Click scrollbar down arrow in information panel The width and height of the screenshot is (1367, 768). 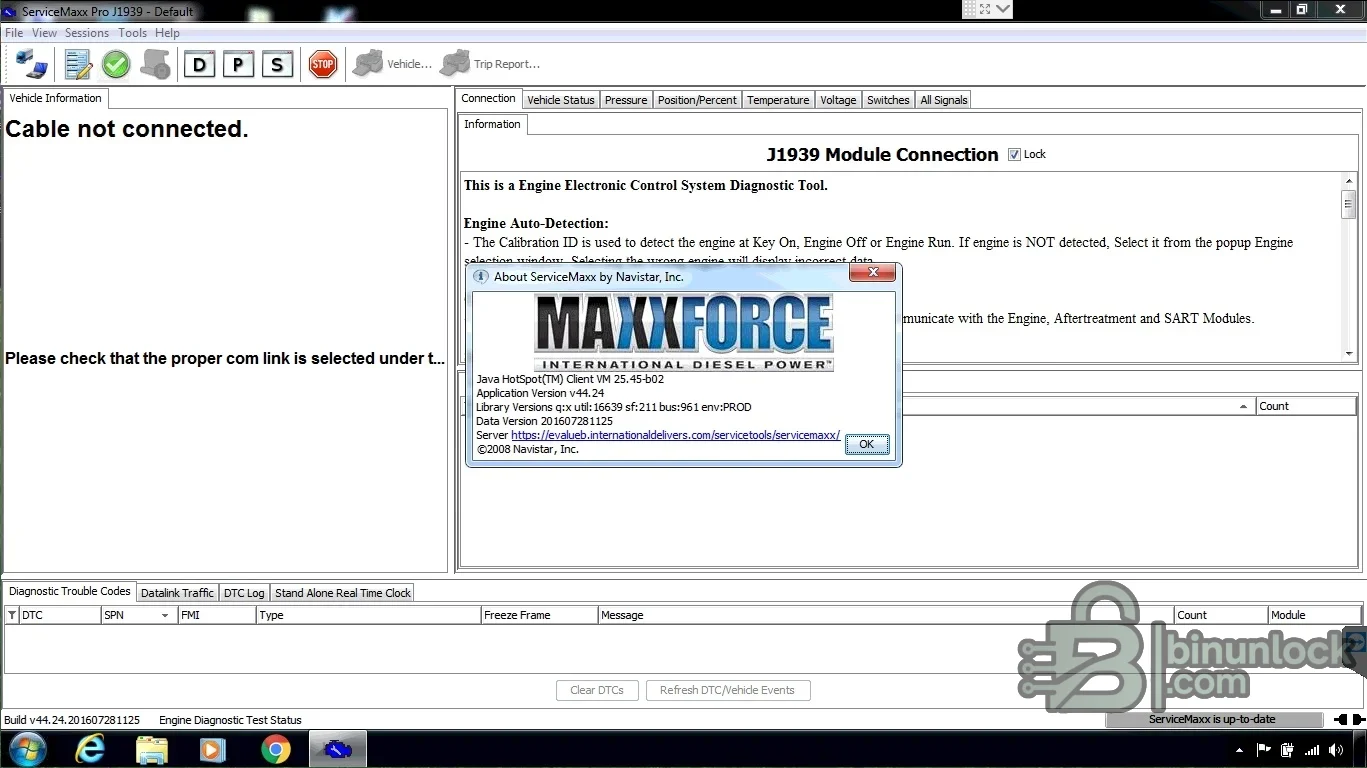[x=1348, y=353]
